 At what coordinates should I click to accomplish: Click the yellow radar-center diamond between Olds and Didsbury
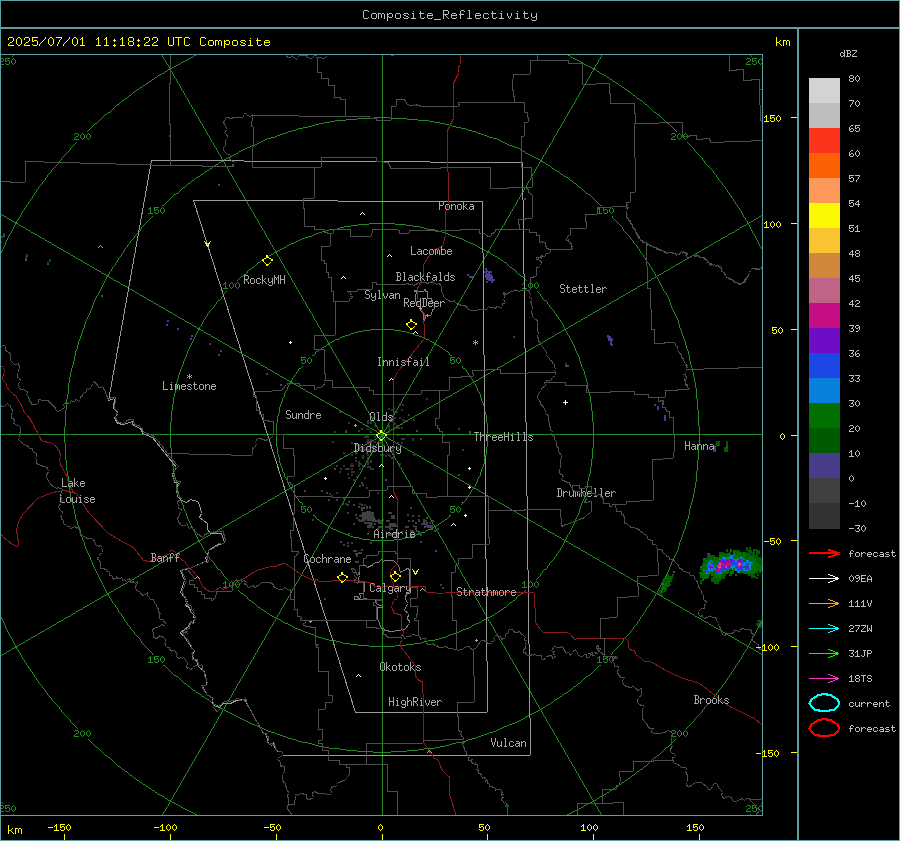click(x=381, y=436)
